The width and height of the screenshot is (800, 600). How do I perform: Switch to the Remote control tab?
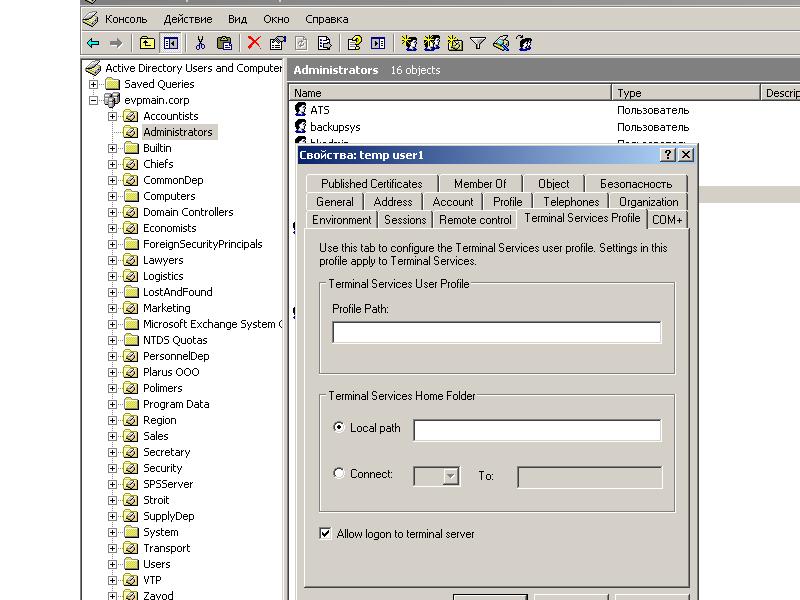pyautogui.click(x=475, y=220)
